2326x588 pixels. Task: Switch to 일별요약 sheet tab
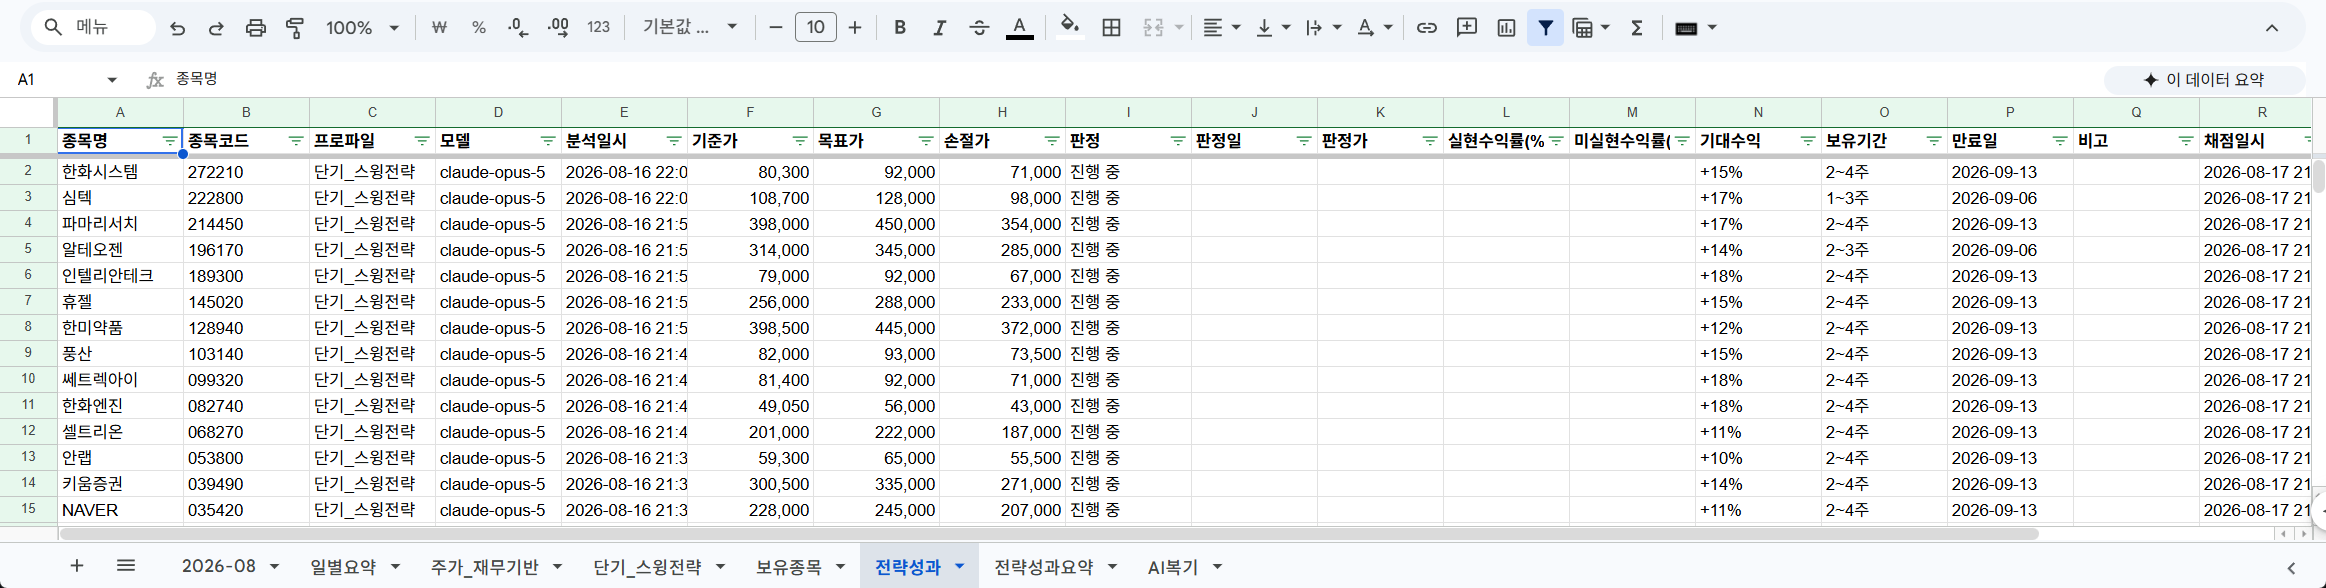tap(343, 567)
